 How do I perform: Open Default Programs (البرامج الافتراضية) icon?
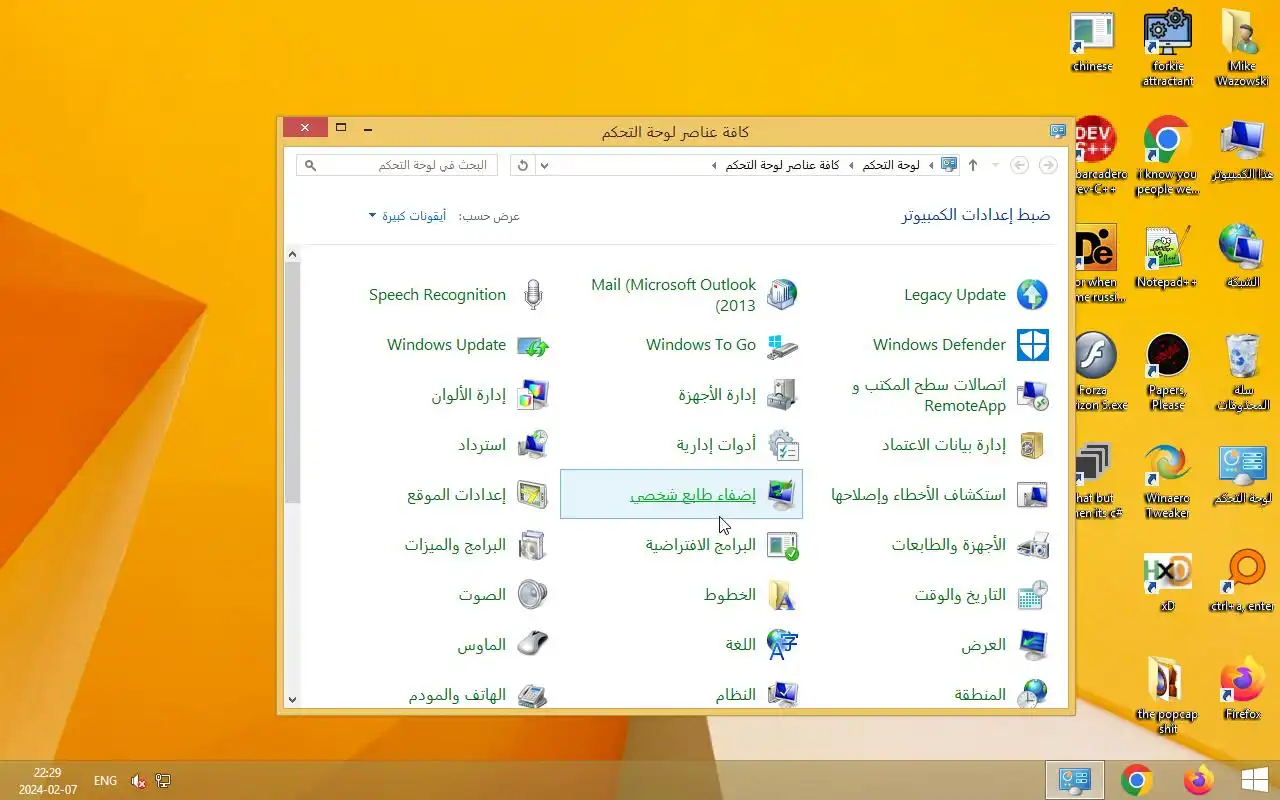pyautogui.click(x=782, y=545)
